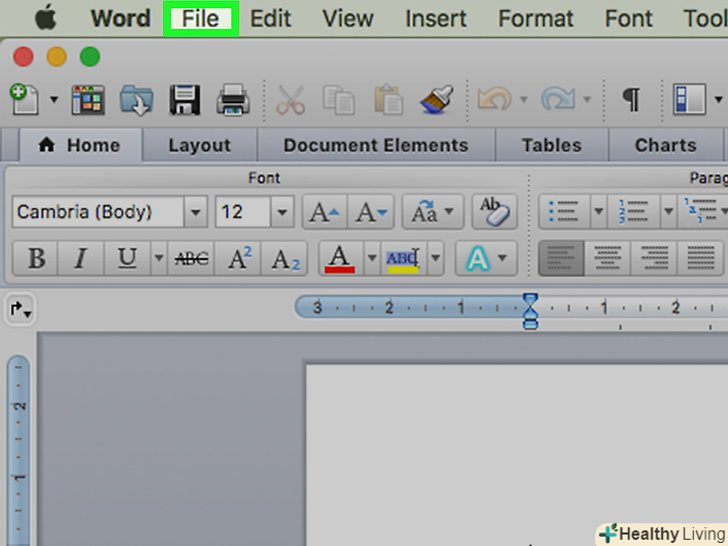Toggle the Sidebar icon
Image resolution: width=728 pixels, height=546 pixels.
tap(690, 99)
